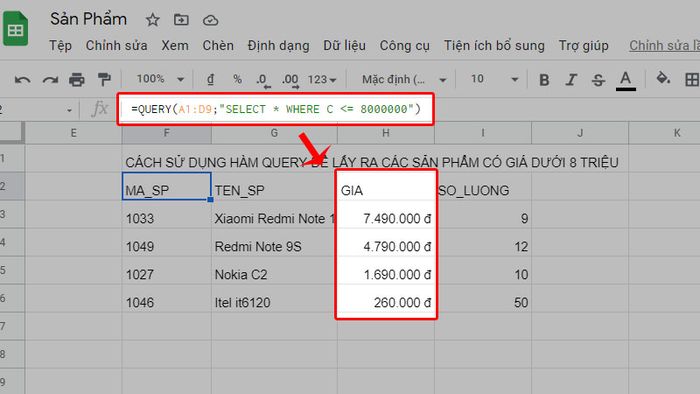Toggle Italic formatting
The image size is (700, 394).
click(x=571, y=80)
